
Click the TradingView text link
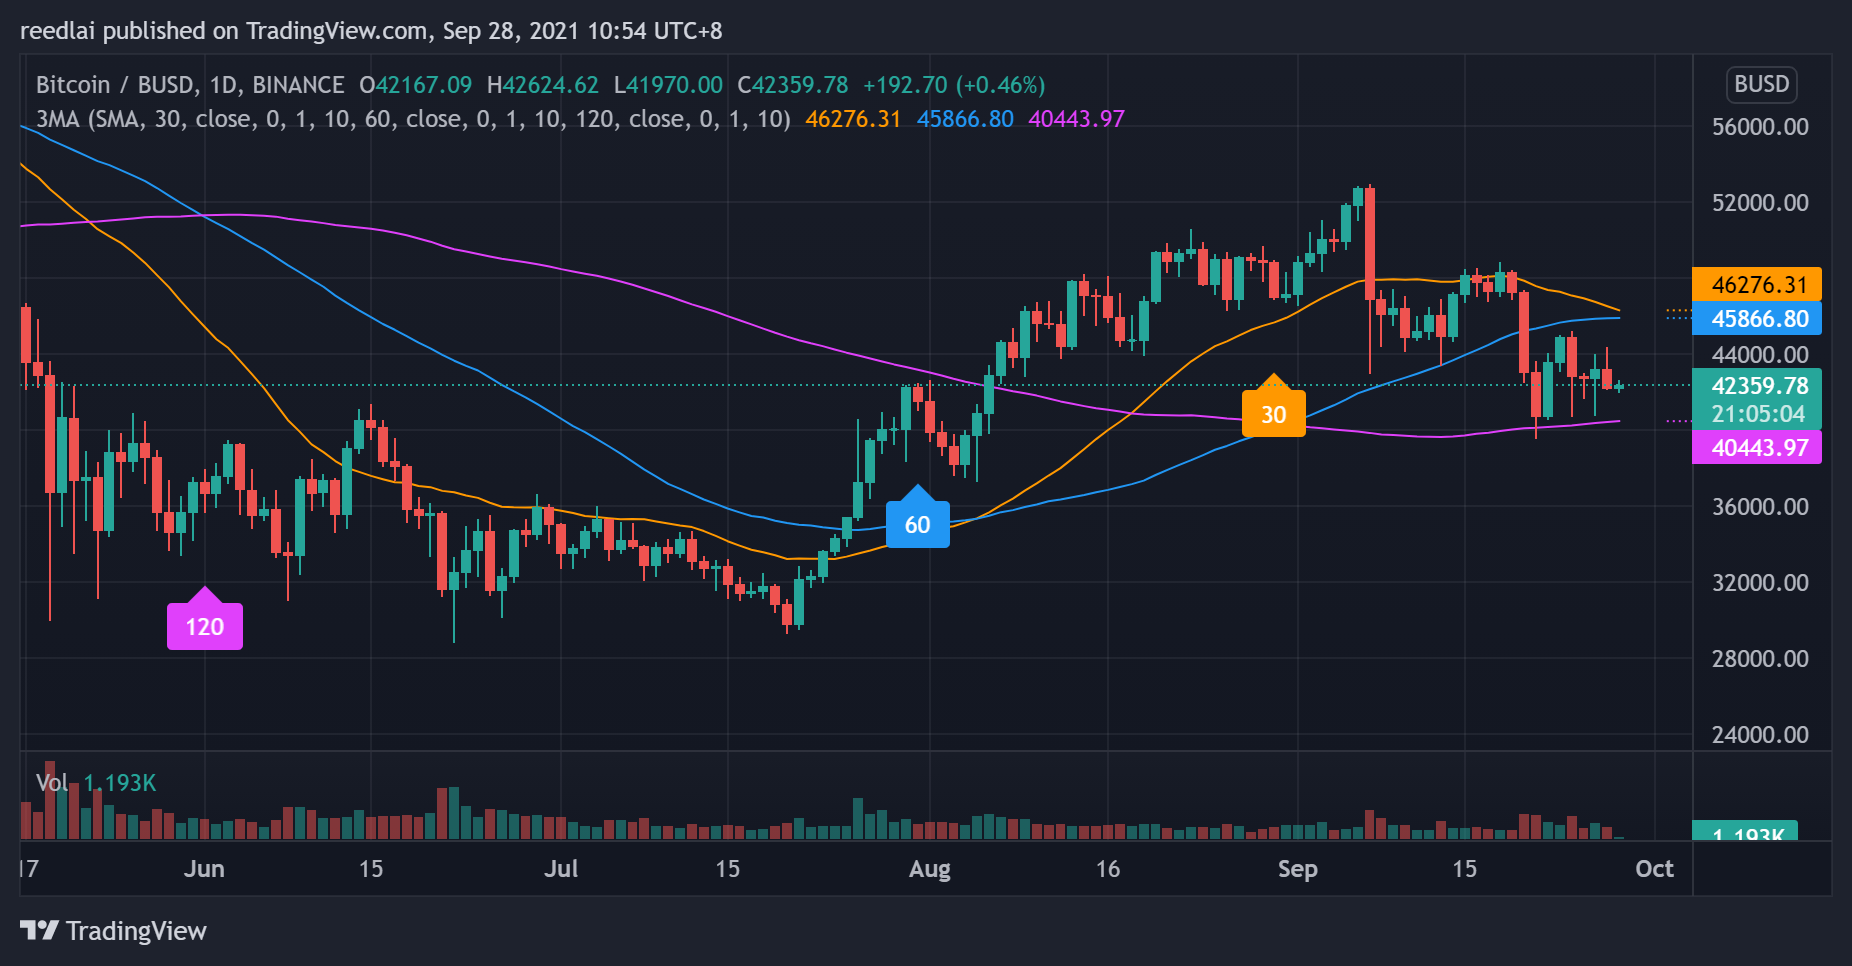pos(136,931)
